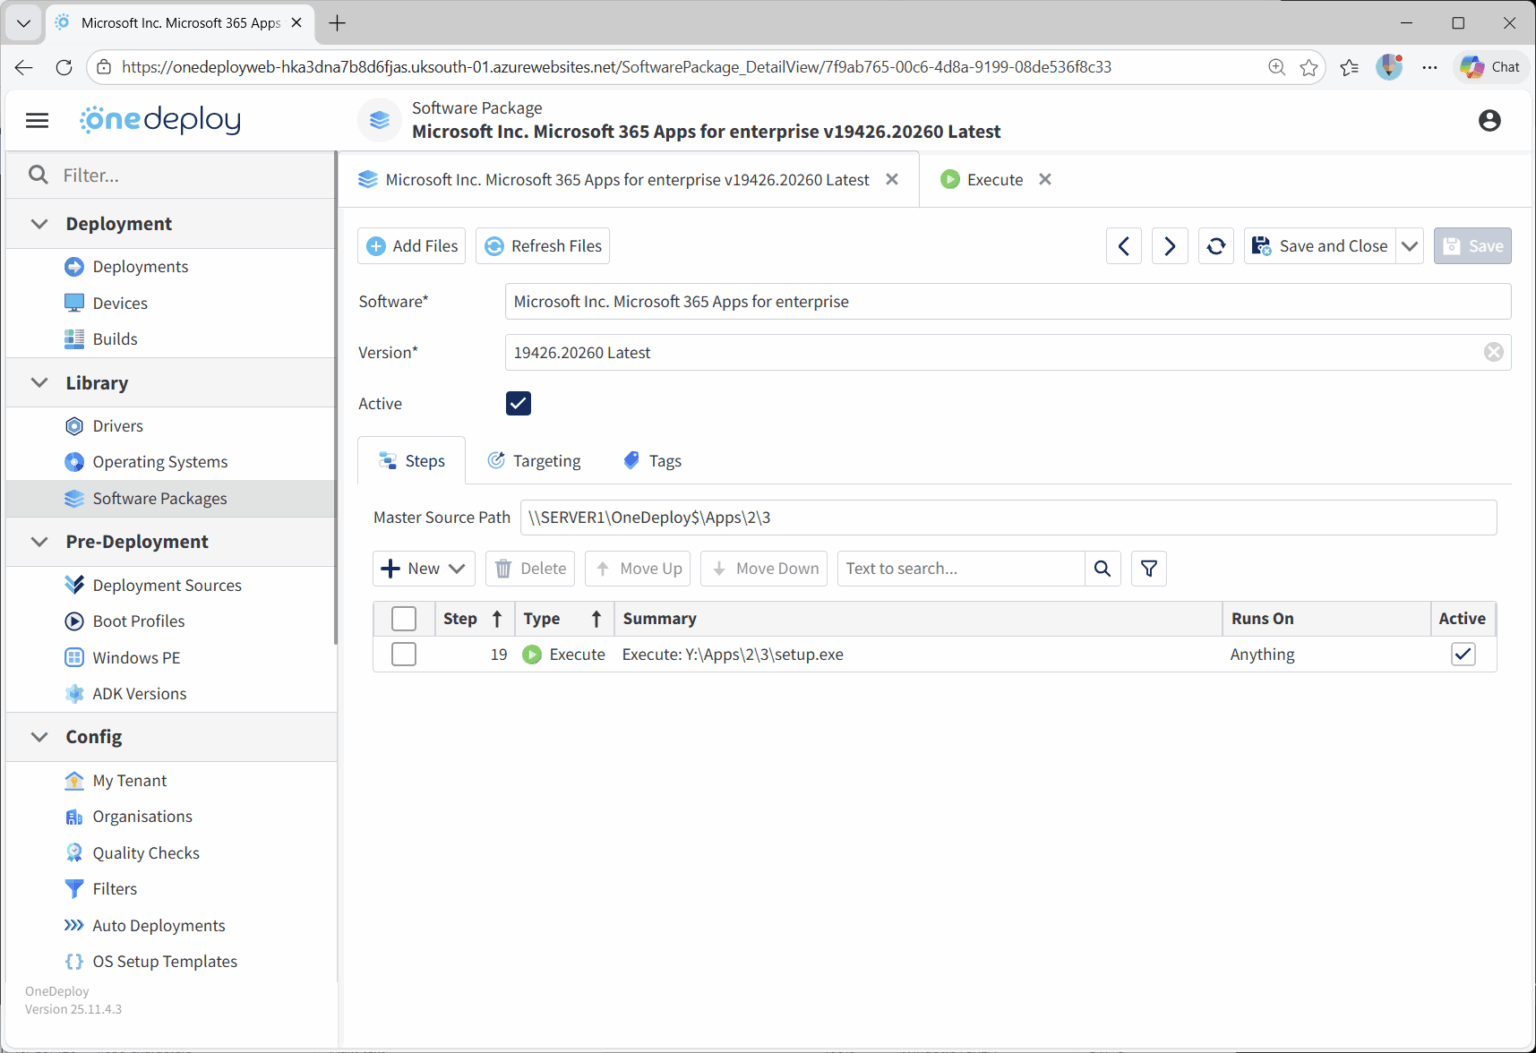Screen dimensions: 1536x1053
Task: Click the Save and Close button
Action: tap(1320, 246)
